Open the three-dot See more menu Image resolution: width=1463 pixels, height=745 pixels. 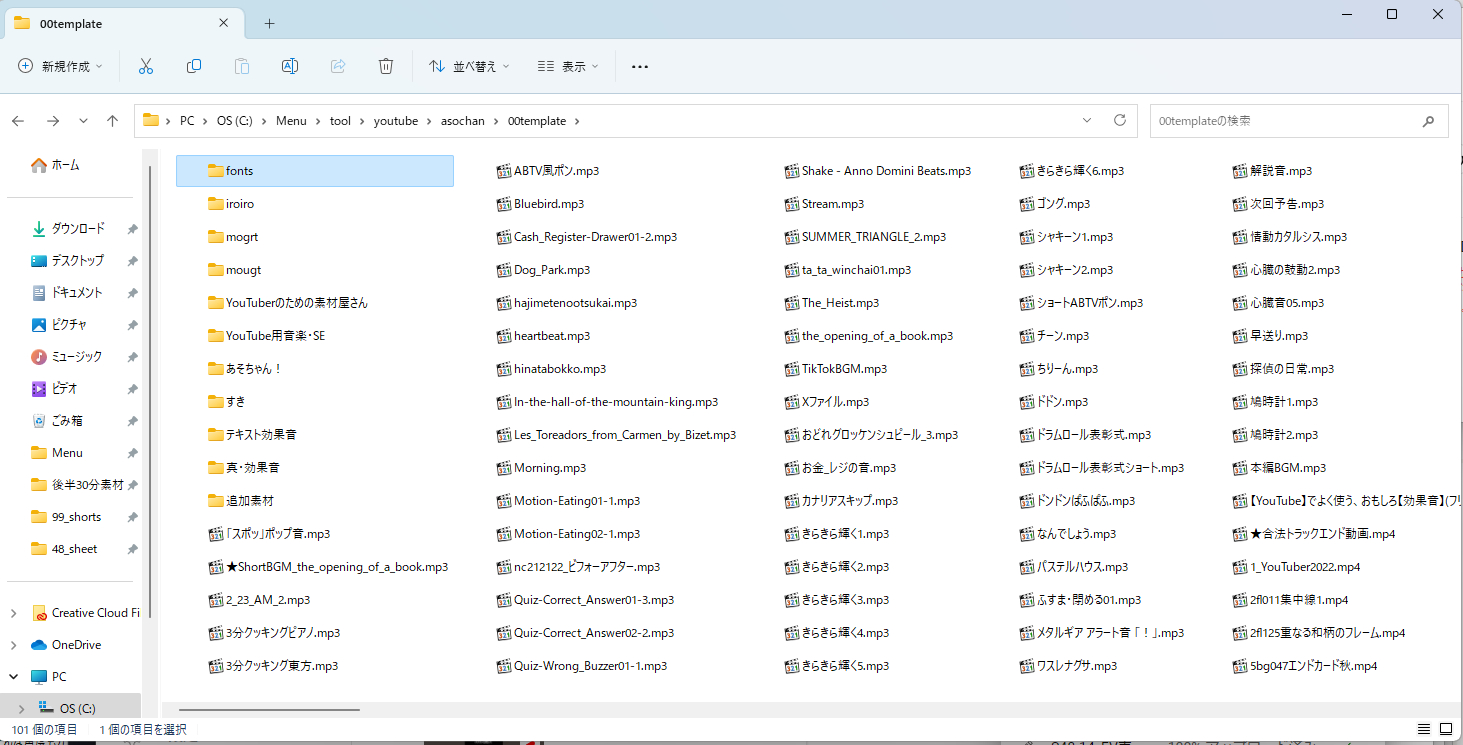640,67
